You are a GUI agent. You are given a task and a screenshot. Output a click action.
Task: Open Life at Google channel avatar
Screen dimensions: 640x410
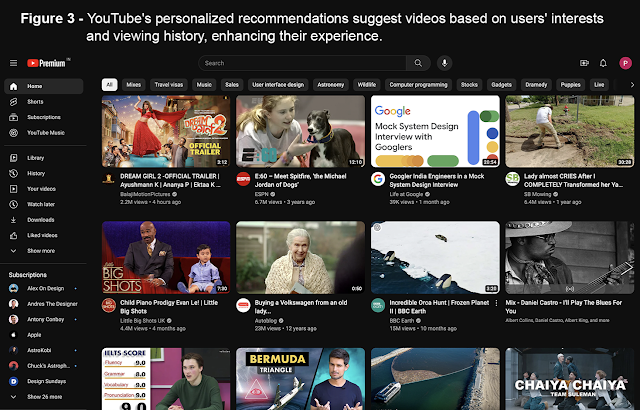pos(378,179)
